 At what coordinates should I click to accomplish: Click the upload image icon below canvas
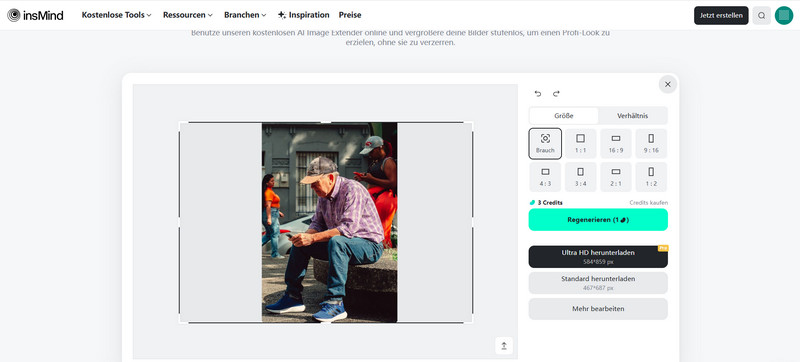tap(504, 346)
